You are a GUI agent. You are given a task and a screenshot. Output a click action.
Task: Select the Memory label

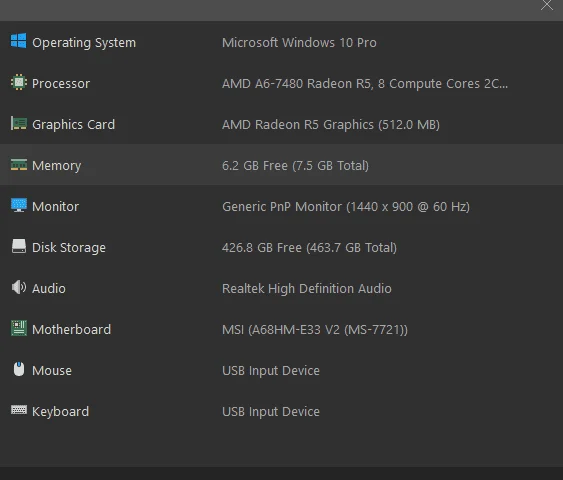click(x=57, y=166)
